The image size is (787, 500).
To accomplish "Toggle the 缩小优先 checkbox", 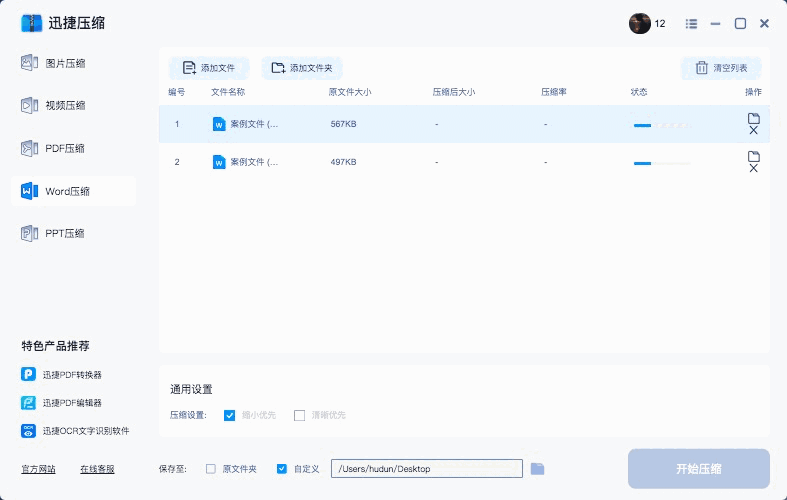I will pos(230,415).
